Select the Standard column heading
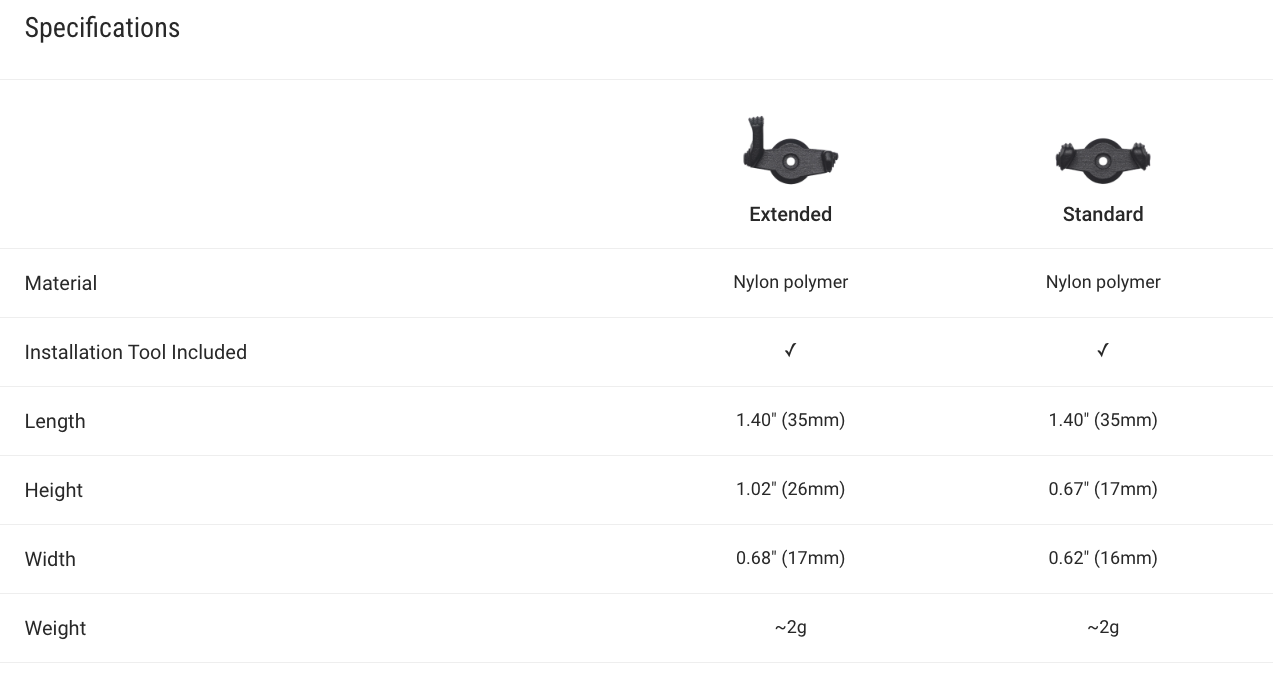 (x=1103, y=214)
